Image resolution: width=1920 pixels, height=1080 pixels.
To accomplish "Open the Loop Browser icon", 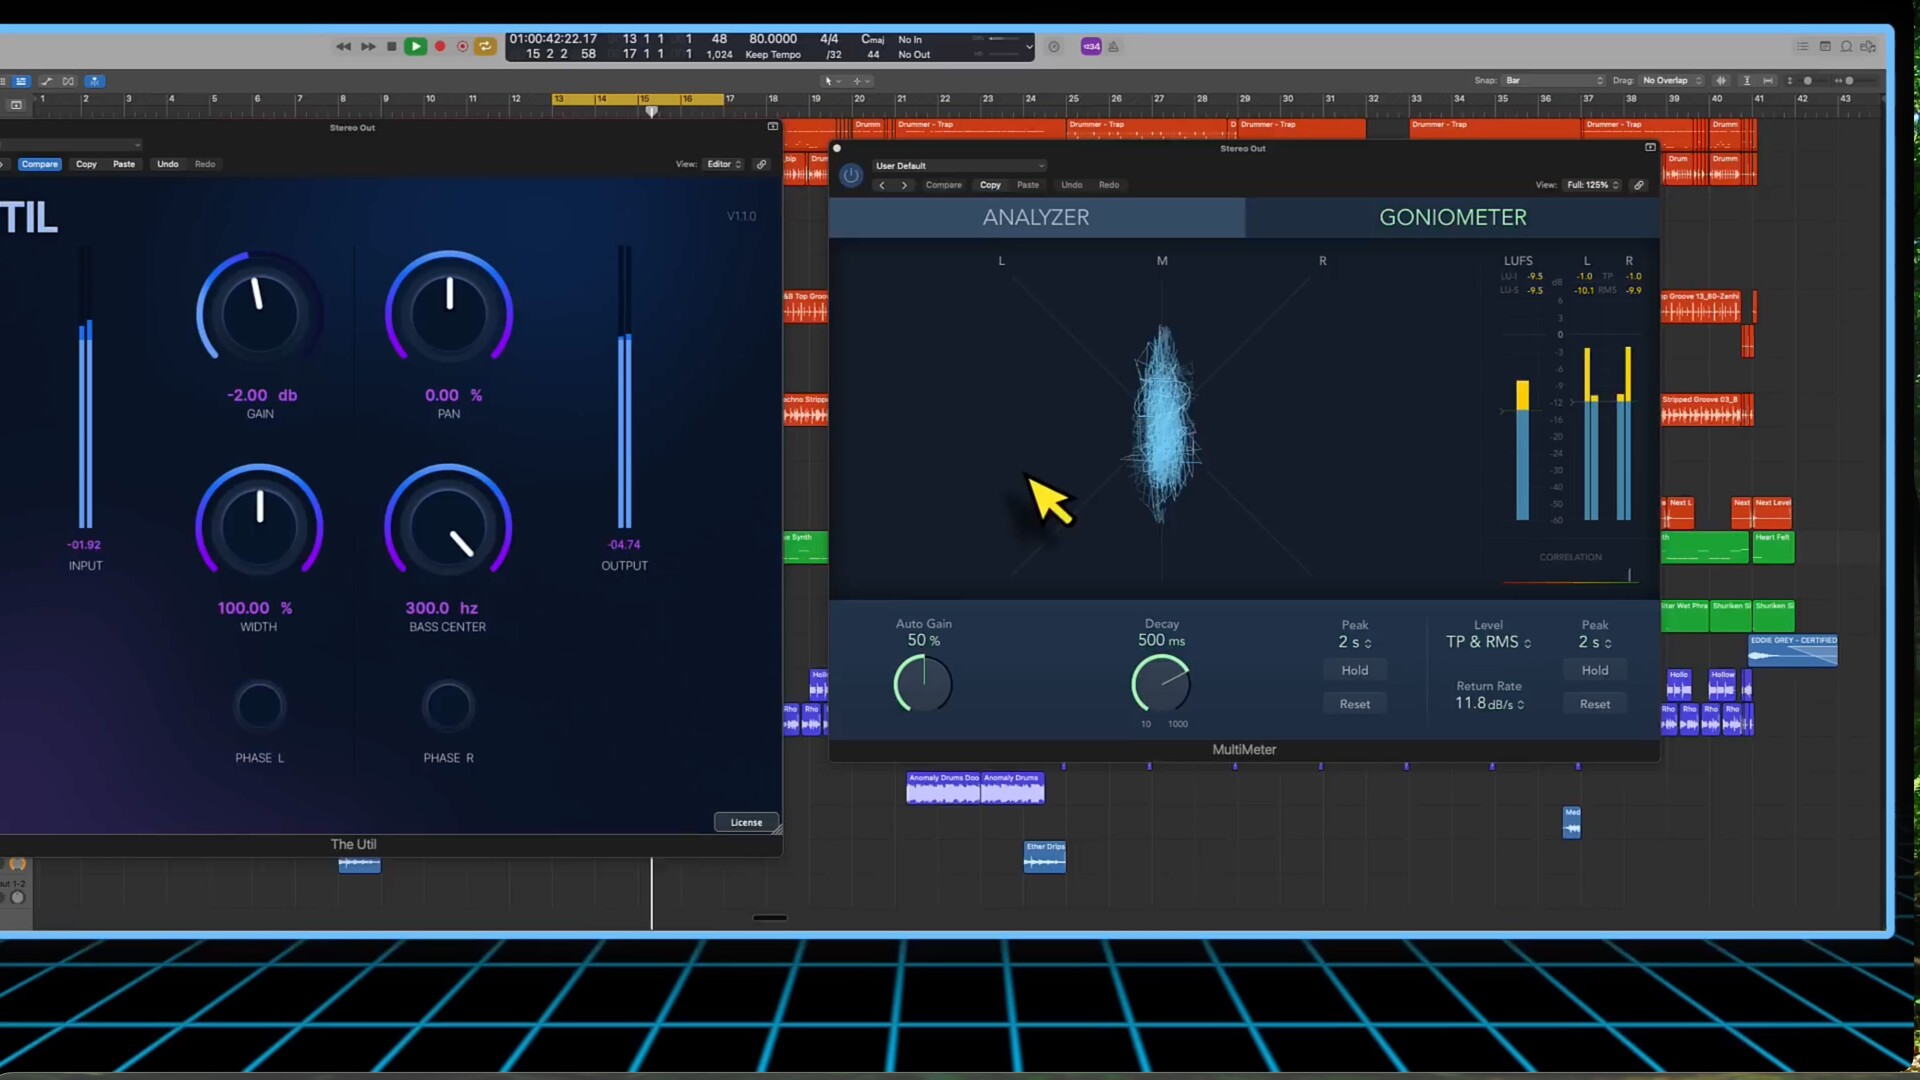I will click(1846, 46).
